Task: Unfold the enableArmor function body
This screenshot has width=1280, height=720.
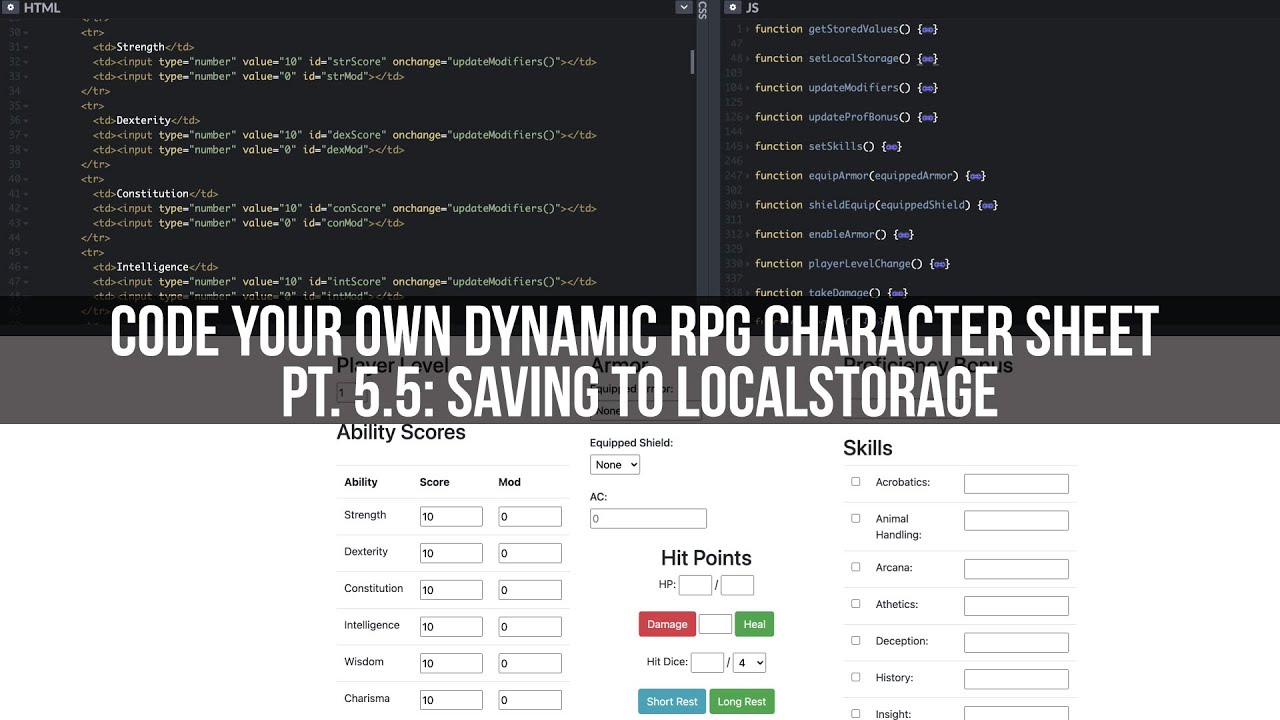Action: pyautogui.click(x=903, y=234)
